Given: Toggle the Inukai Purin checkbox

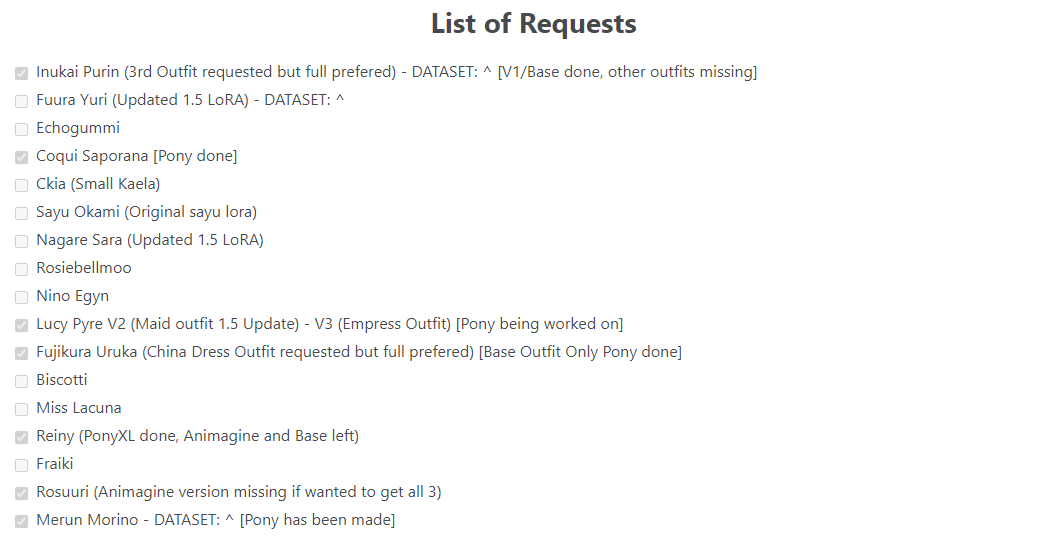Looking at the screenshot, I should (21, 73).
